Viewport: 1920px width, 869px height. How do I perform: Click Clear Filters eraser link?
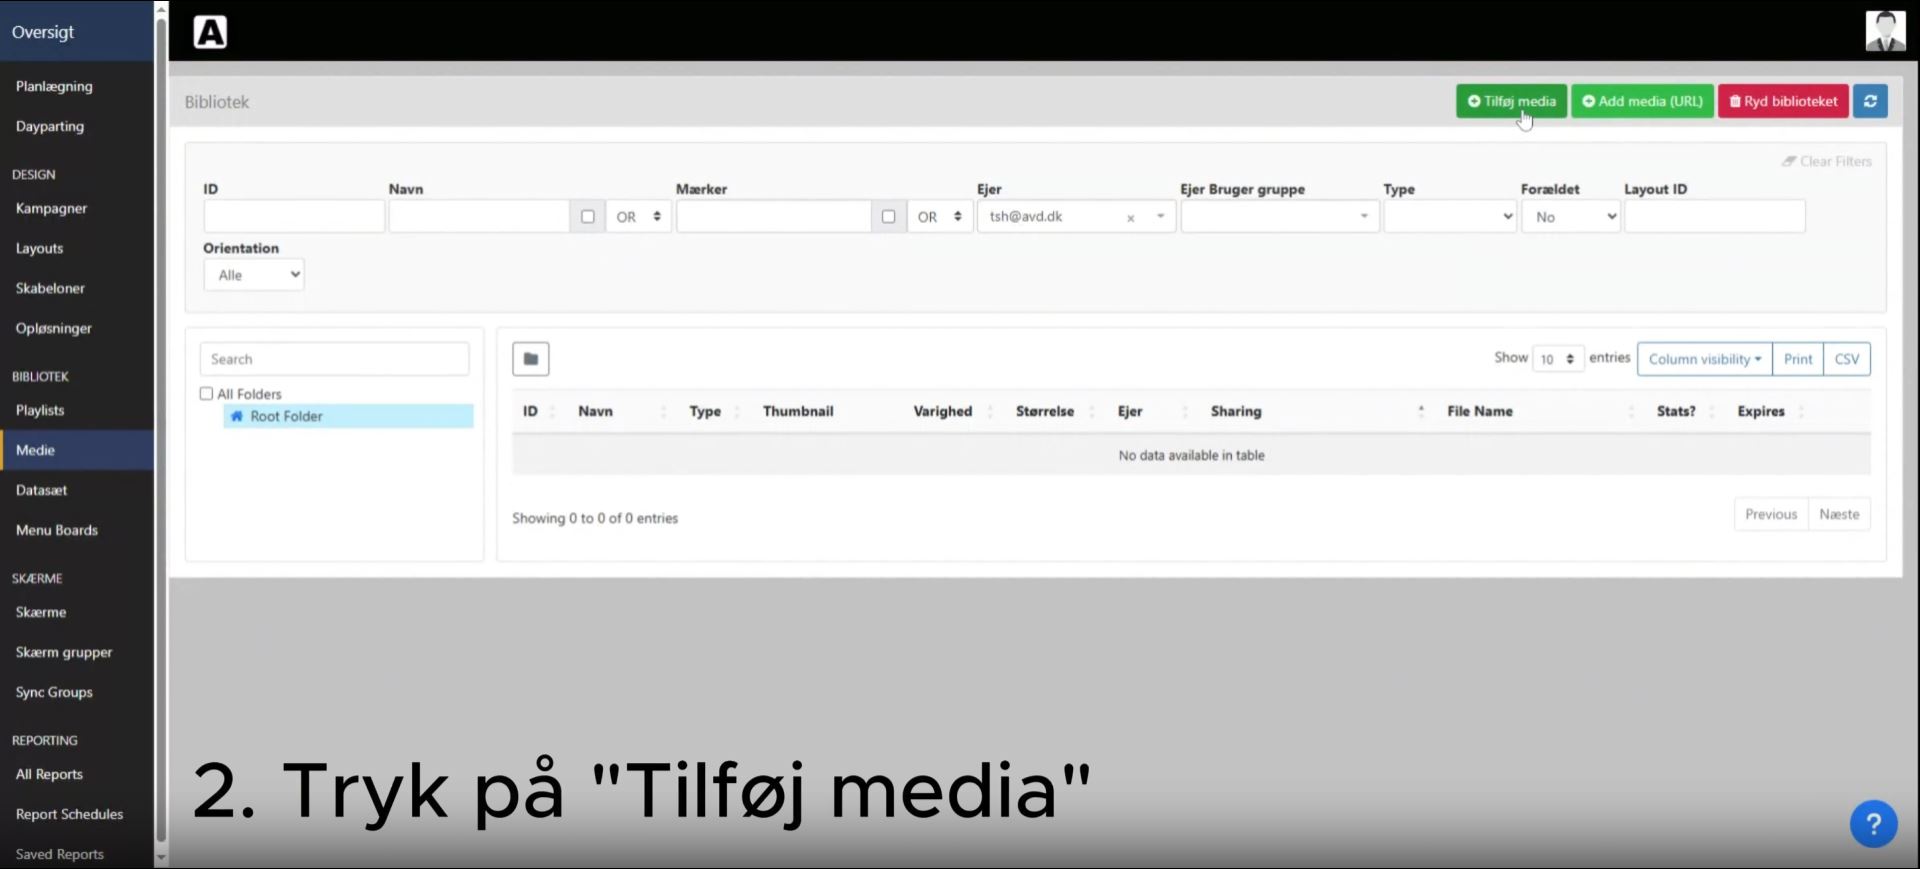coord(1826,161)
